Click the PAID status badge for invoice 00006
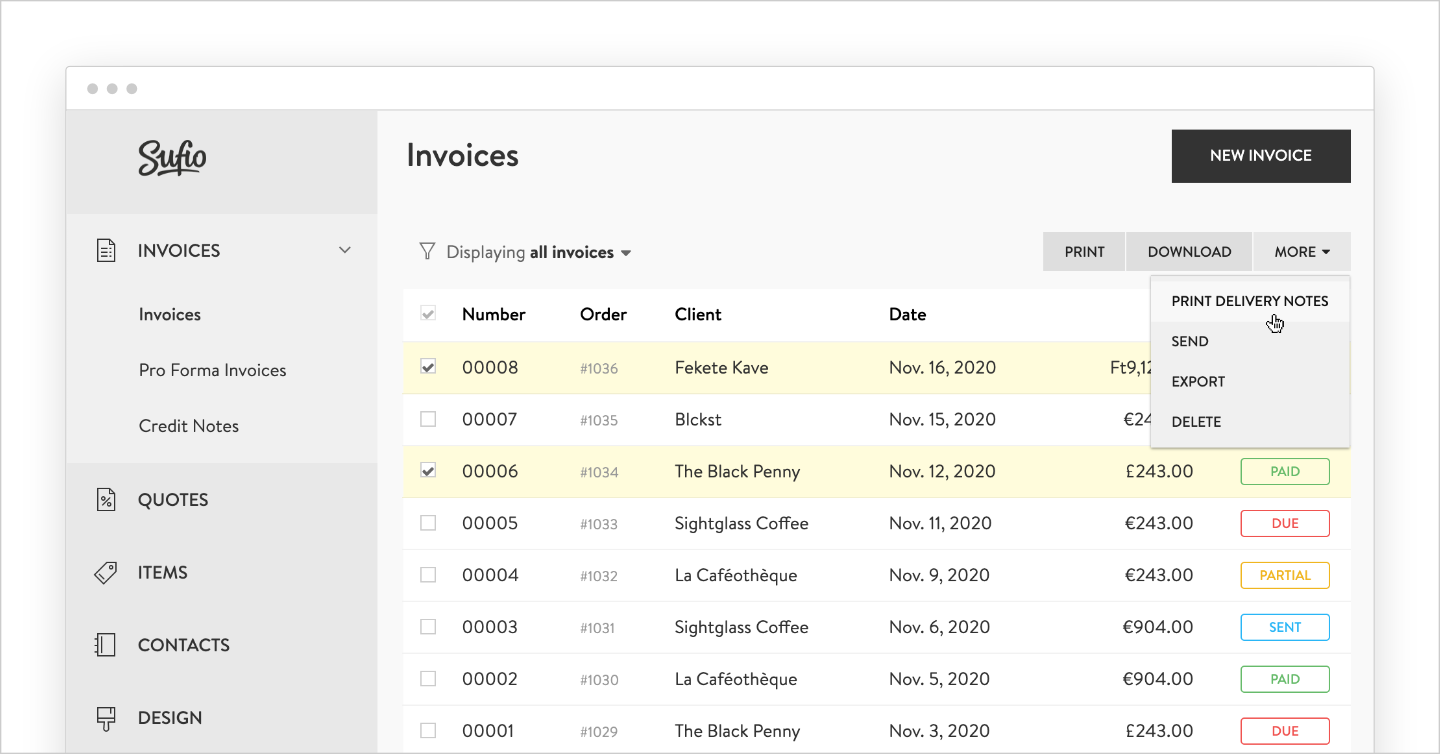 [x=1285, y=472]
